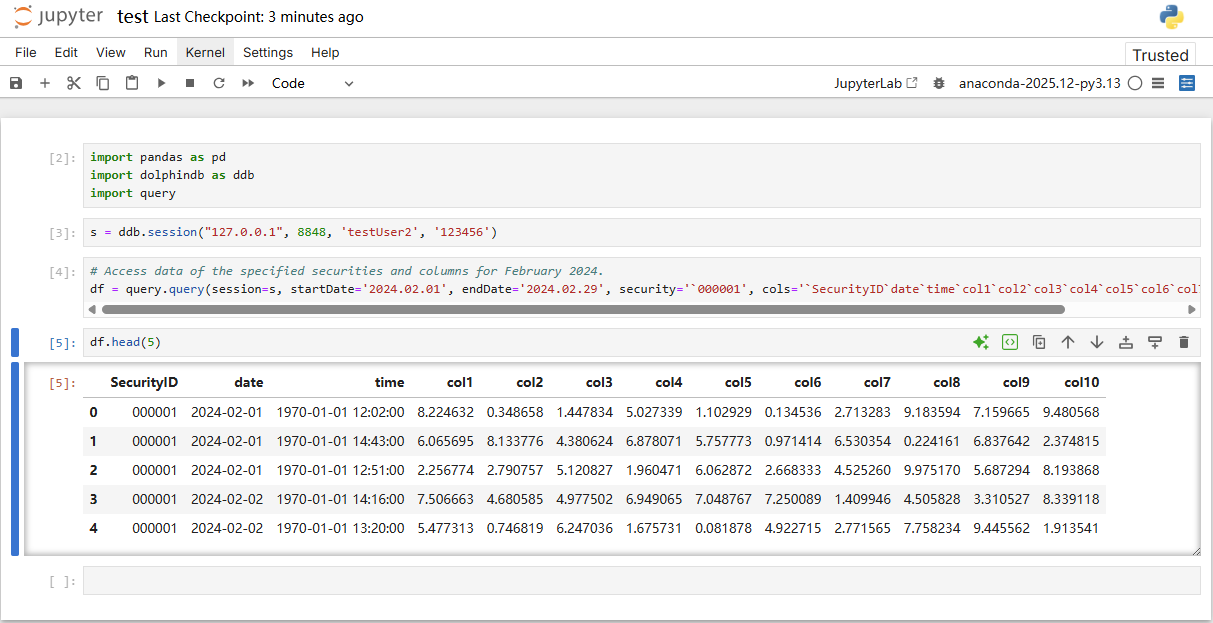Check kernel status circle indicator

point(1134,83)
